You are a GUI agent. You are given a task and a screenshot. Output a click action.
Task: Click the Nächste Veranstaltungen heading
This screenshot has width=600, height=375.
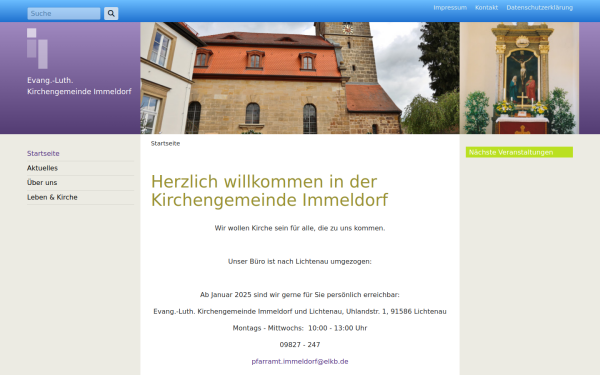pyautogui.click(x=519, y=152)
